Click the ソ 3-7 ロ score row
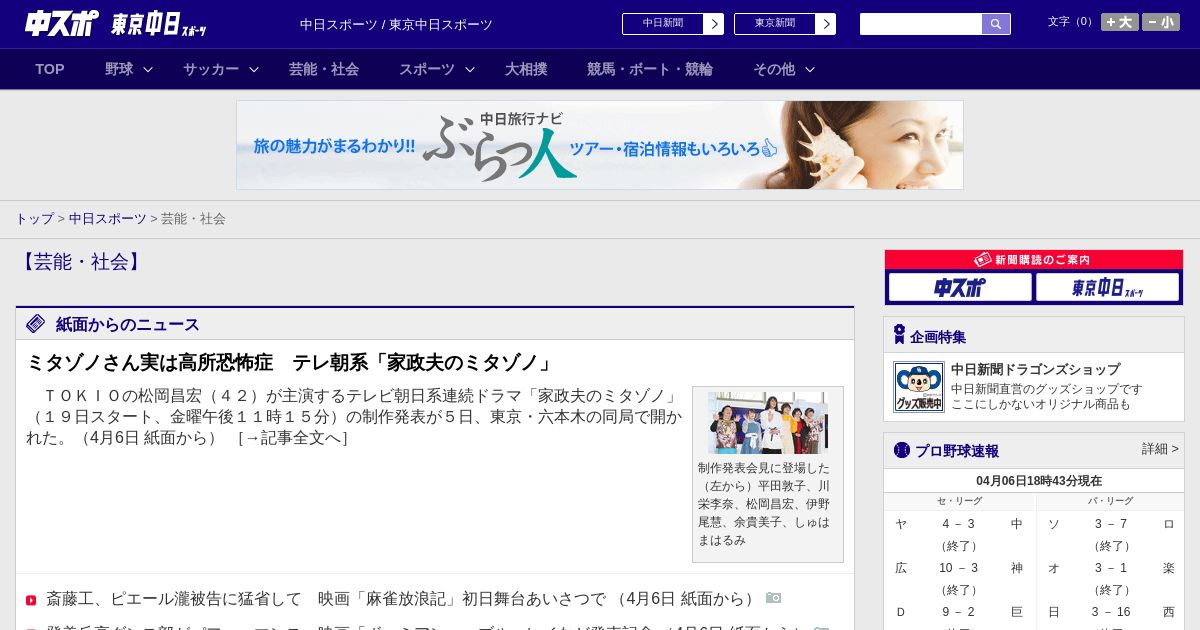The image size is (1200, 630). point(1111,524)
